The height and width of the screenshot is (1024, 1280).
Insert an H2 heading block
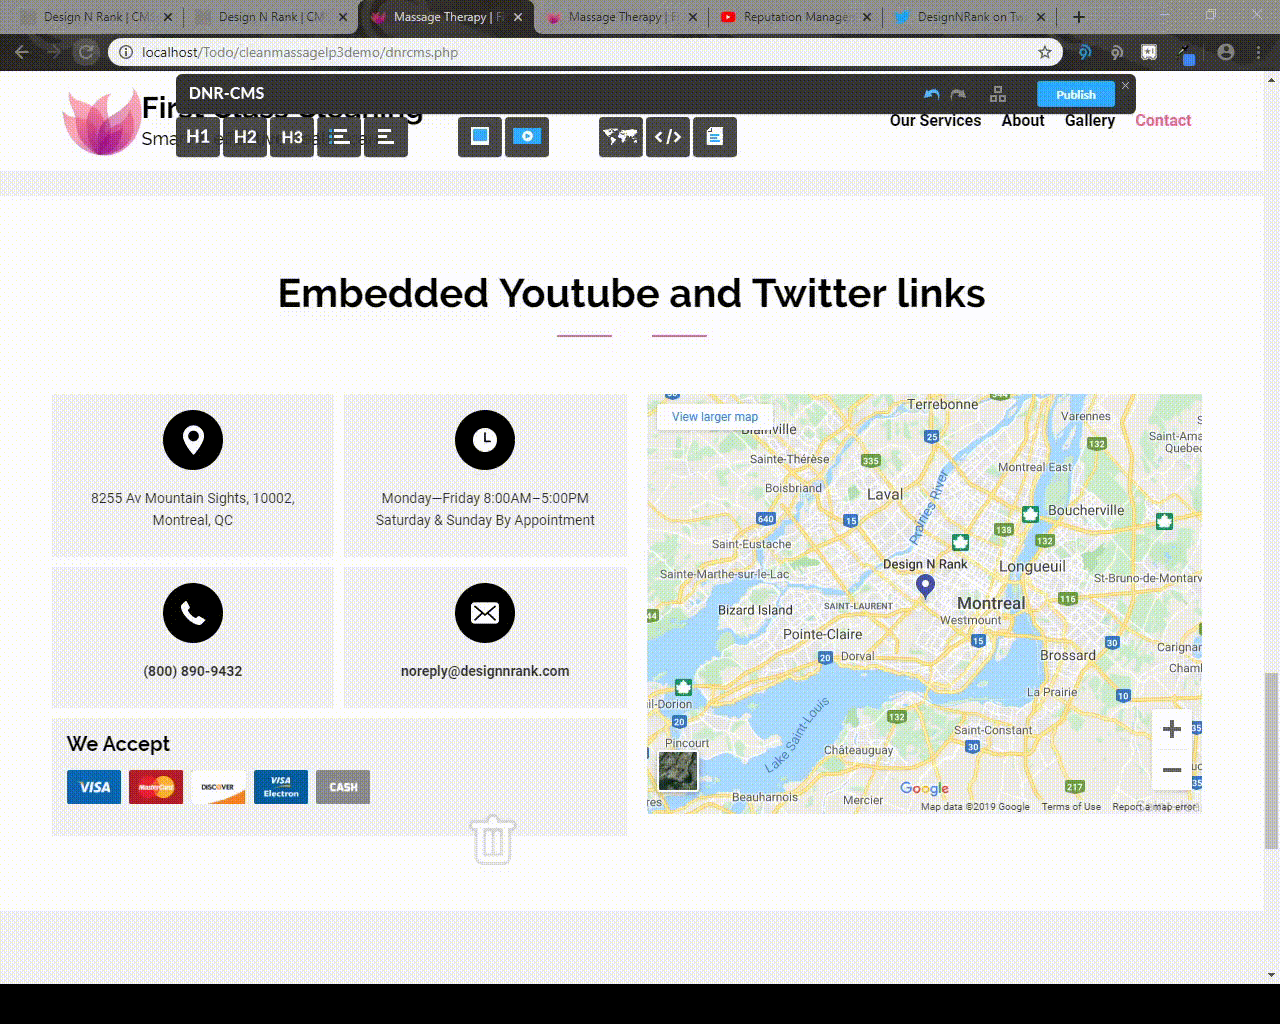245,137
